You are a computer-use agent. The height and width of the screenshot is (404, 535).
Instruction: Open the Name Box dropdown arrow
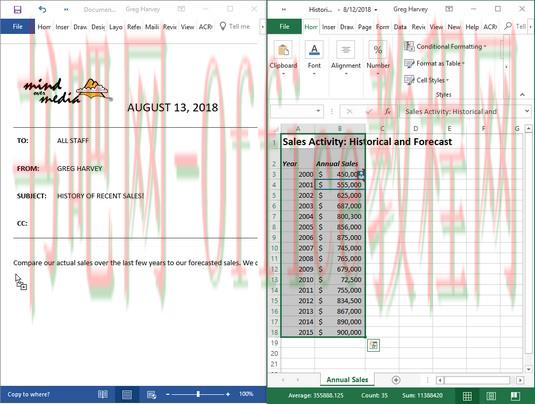(x=318, y=111)
